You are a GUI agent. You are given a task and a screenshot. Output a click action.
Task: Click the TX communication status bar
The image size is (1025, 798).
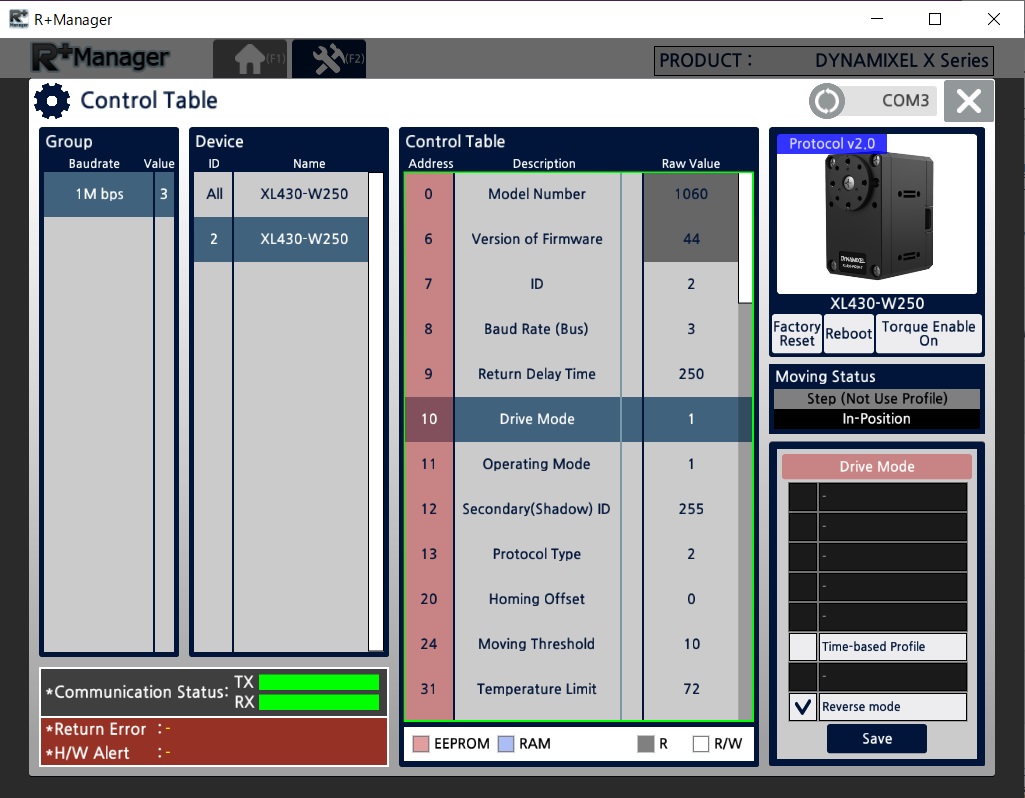319,682
